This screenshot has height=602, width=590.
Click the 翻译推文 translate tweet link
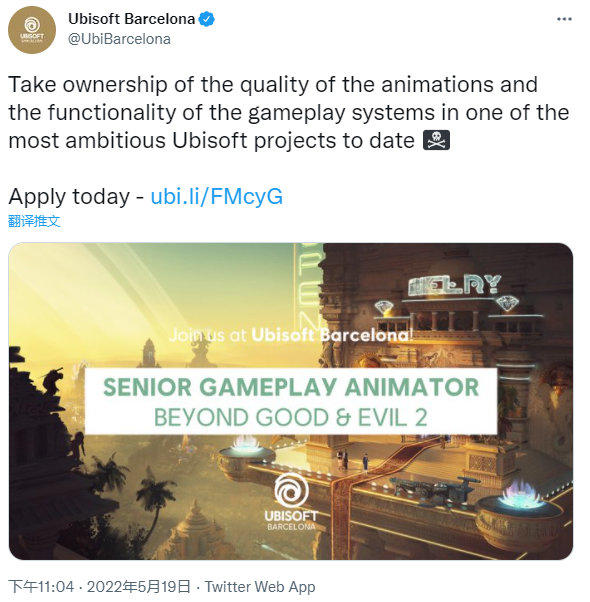pyautogui.click(x=34, y=221)
